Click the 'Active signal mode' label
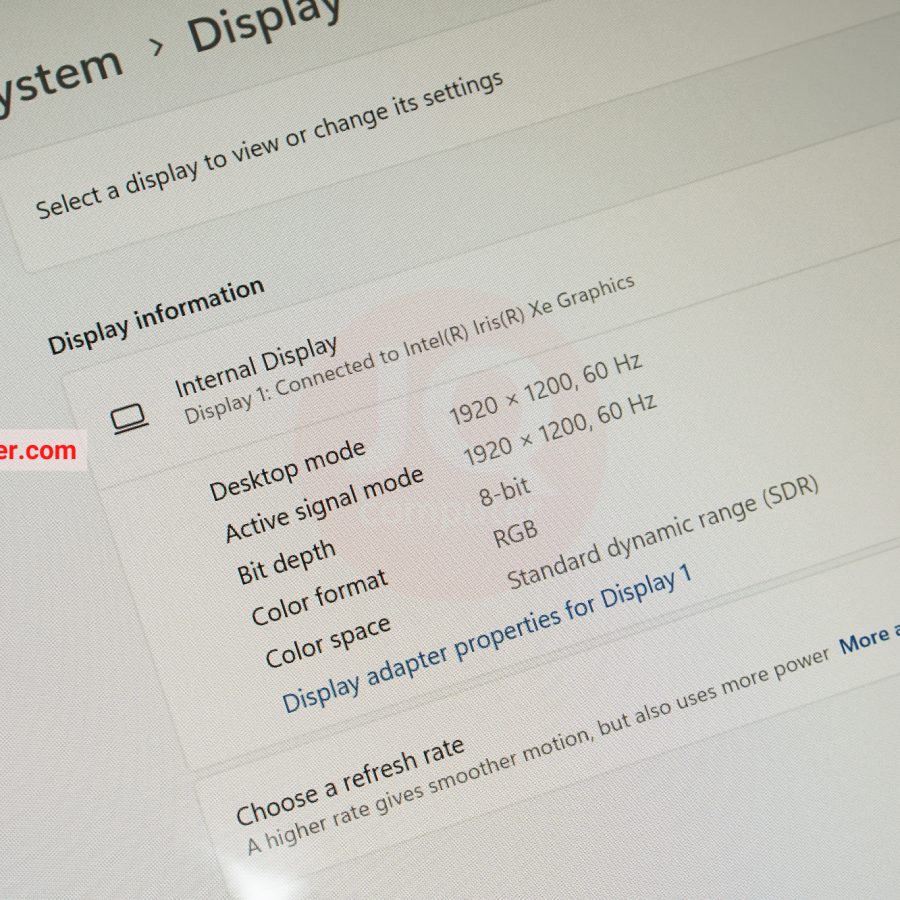This screenshot has height=900, width=900. click(324, 504)
